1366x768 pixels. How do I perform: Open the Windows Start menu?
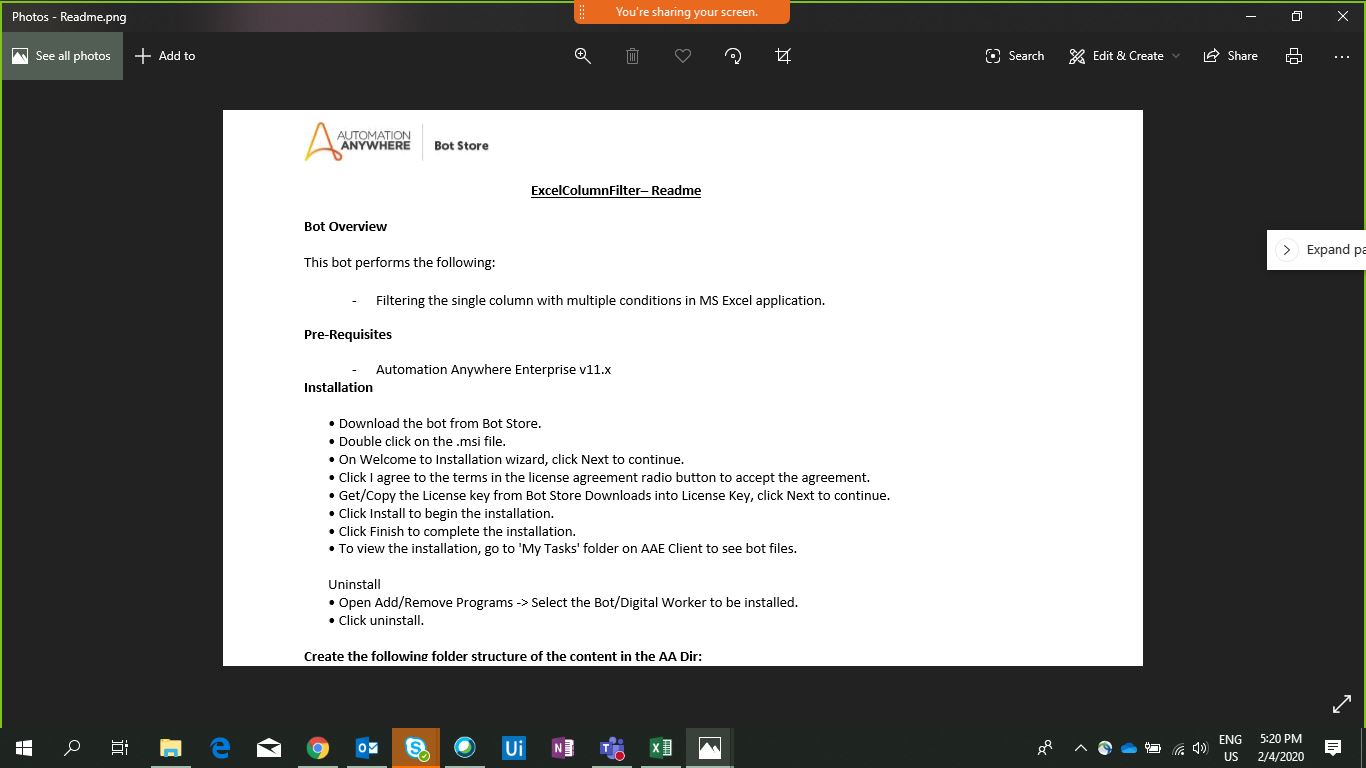[x=24, y=748]
